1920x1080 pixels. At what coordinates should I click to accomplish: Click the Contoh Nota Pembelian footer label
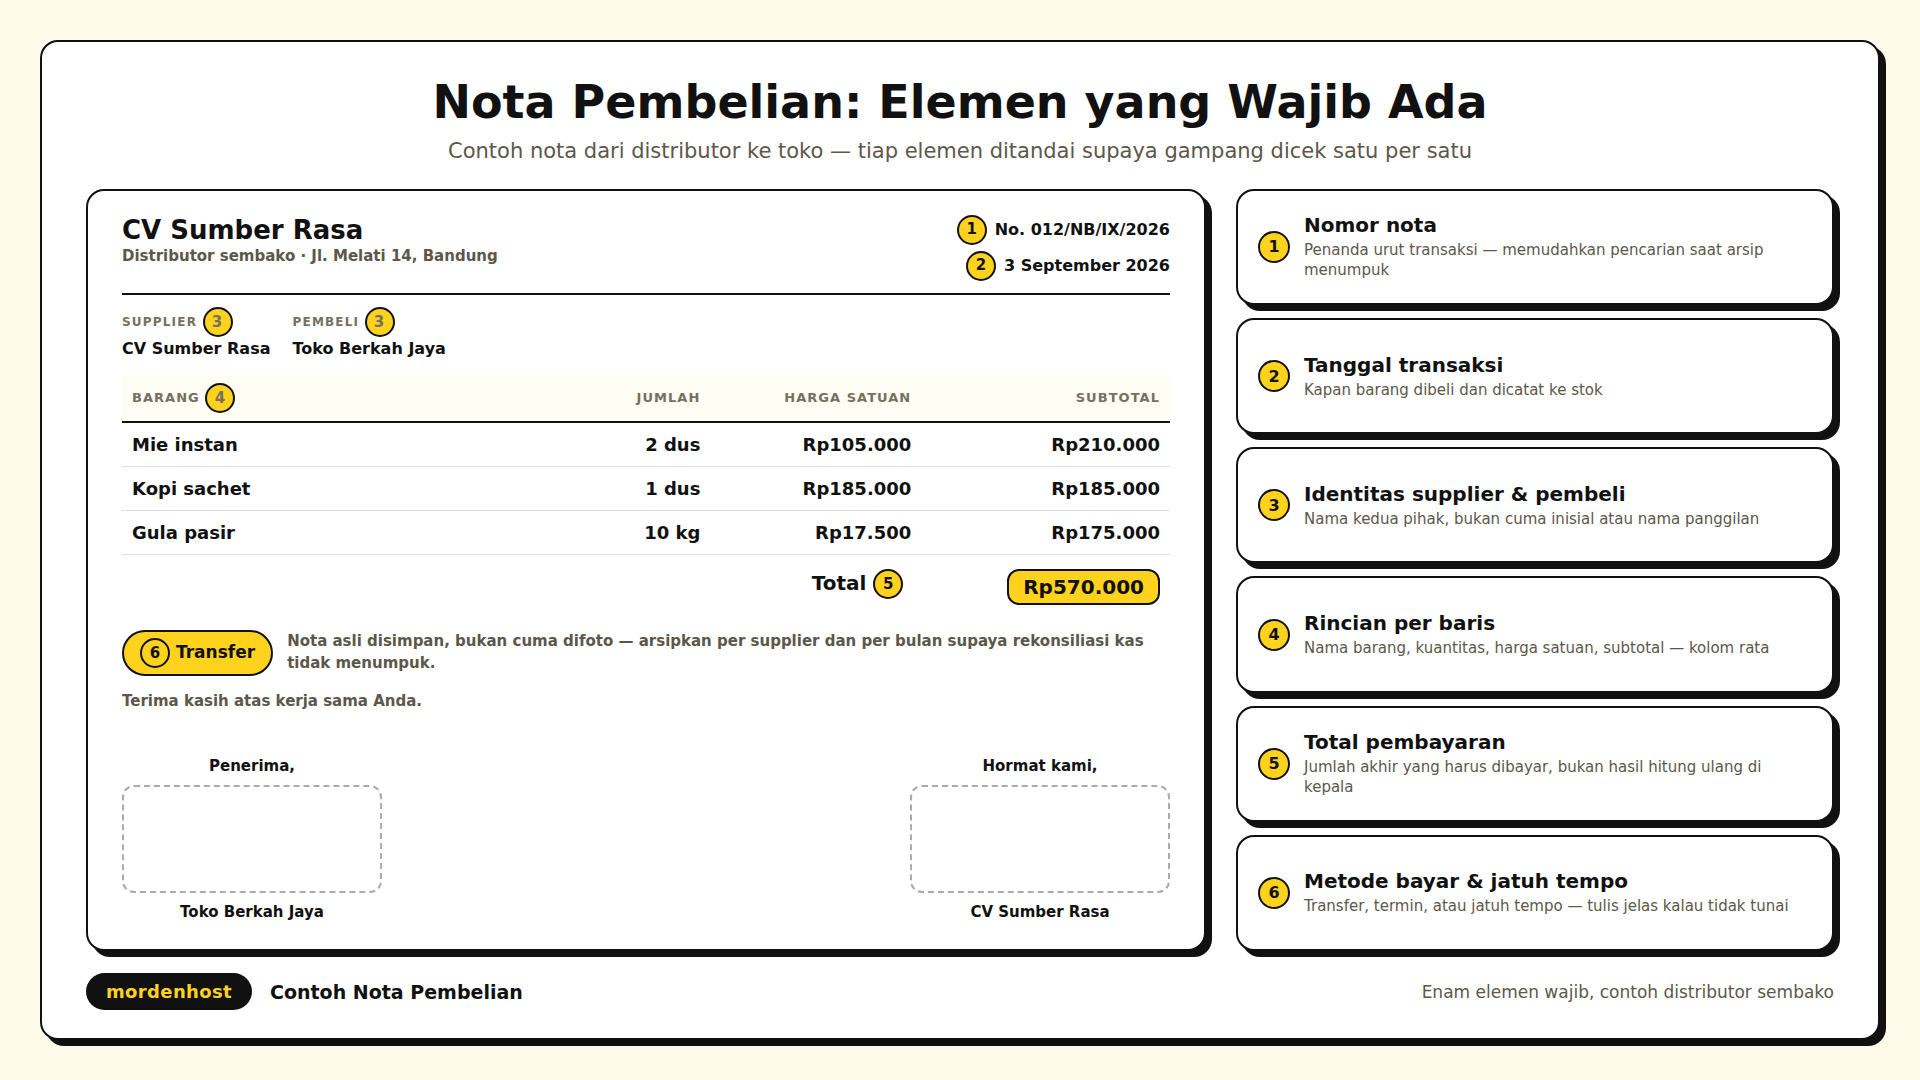[x=396, y=992]
